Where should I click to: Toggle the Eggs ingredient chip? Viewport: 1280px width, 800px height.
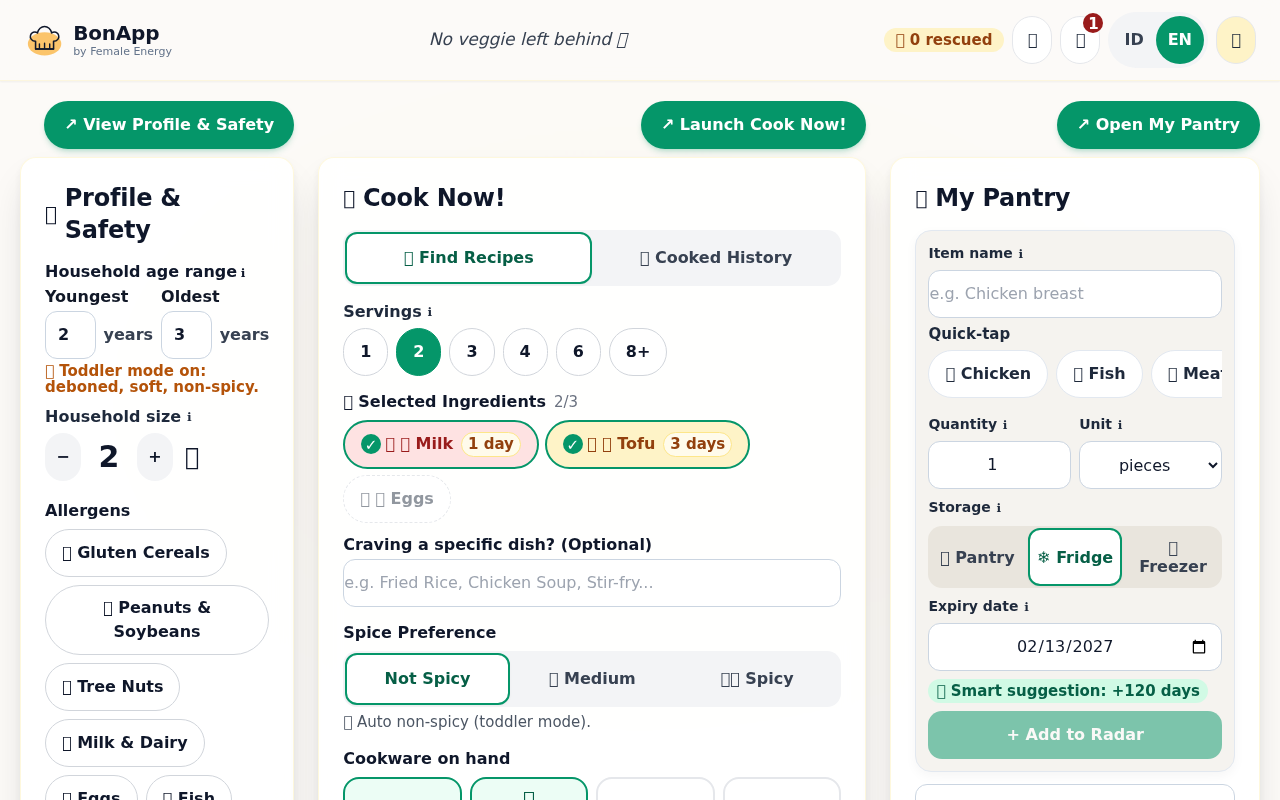coord(397,499)
